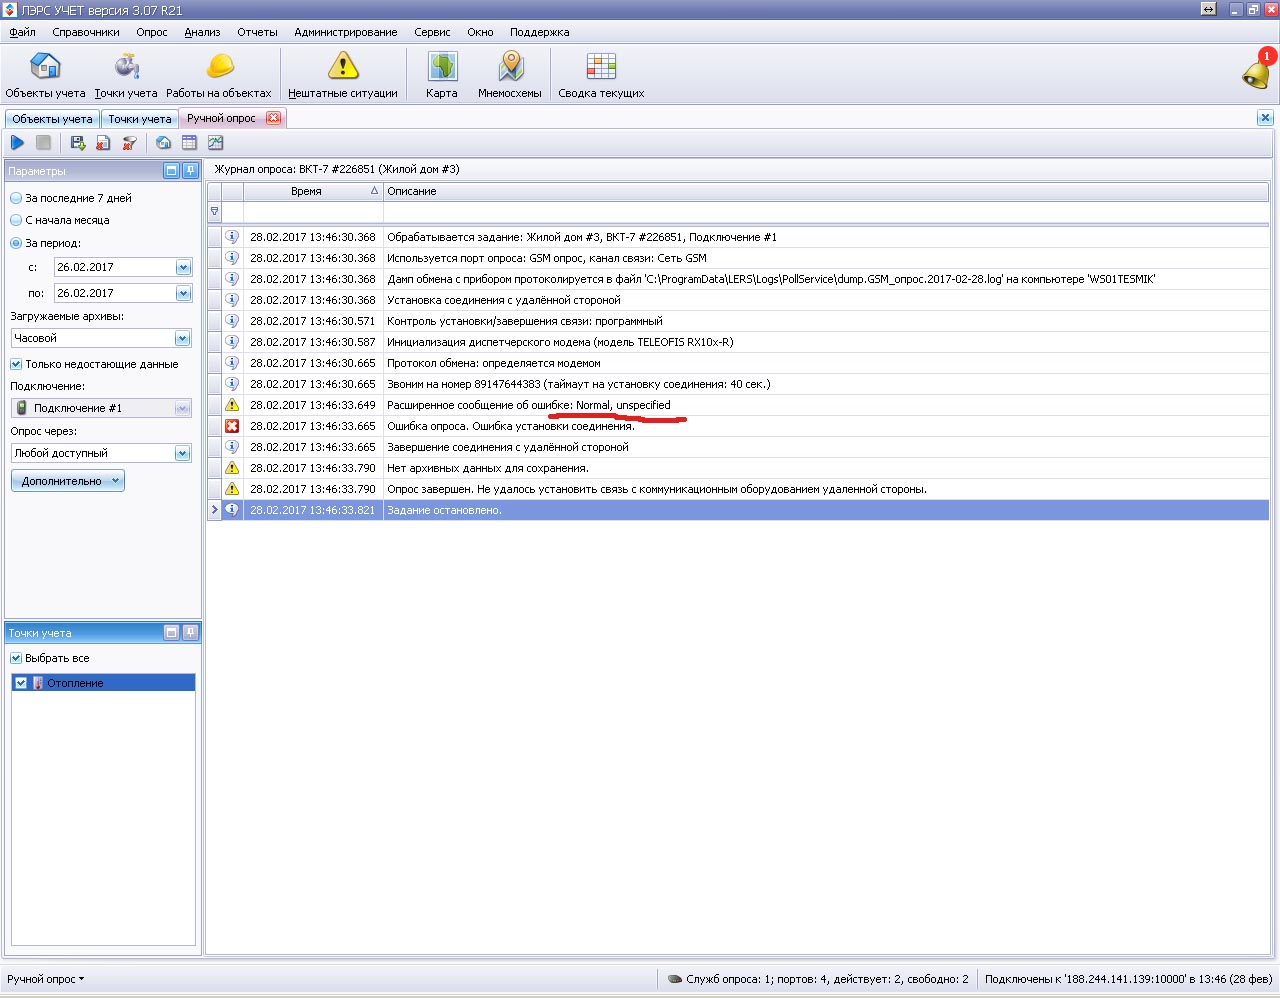Screen dimensions: 1280x998
Task: Pin the Точки учета panel
Action: (190, 633)
